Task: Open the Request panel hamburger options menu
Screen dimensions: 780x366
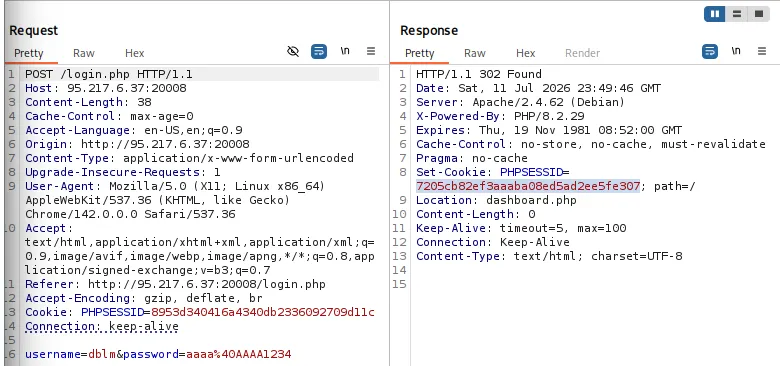Action: (371, 51)
